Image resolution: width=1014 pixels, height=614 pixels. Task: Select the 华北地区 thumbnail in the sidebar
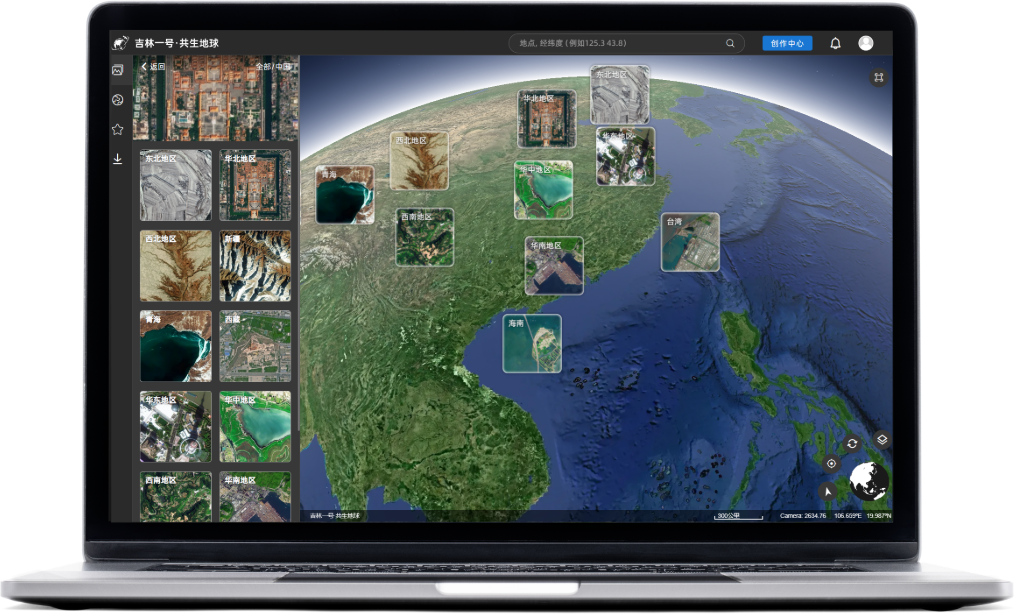click(255, 185)
